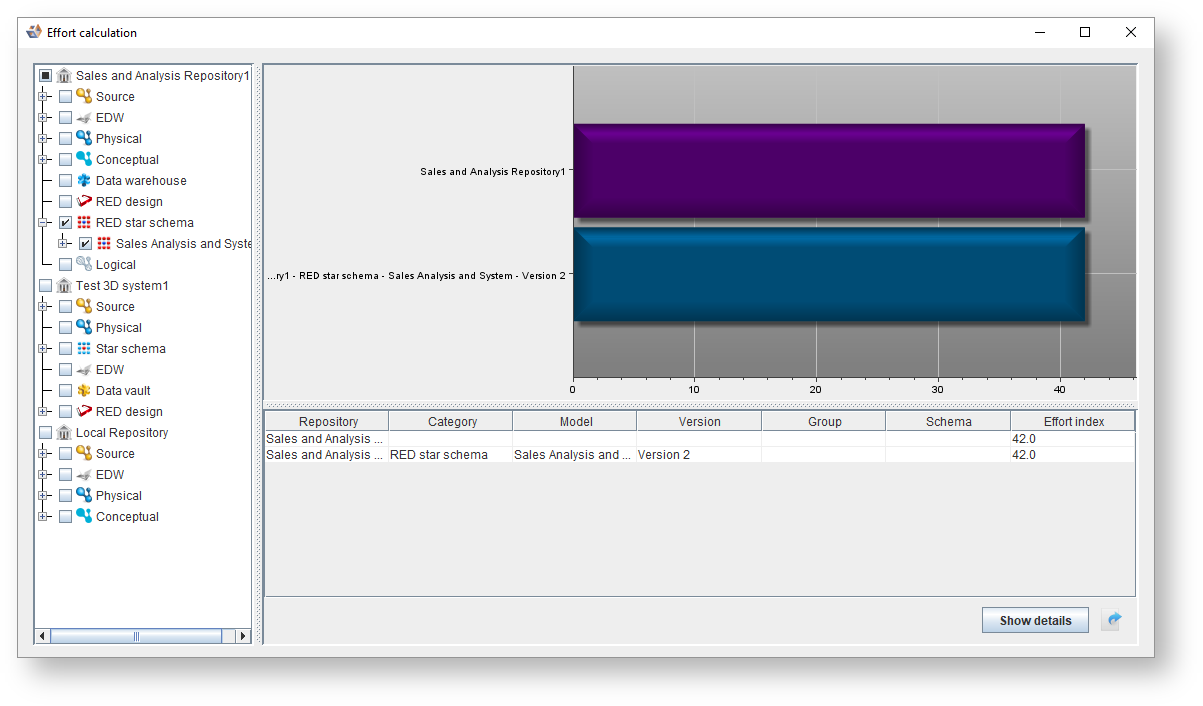The width and height of the screenshot is (1203, 706).
Task: Select the Physical tree item under Local Repository
Action: 119,496
